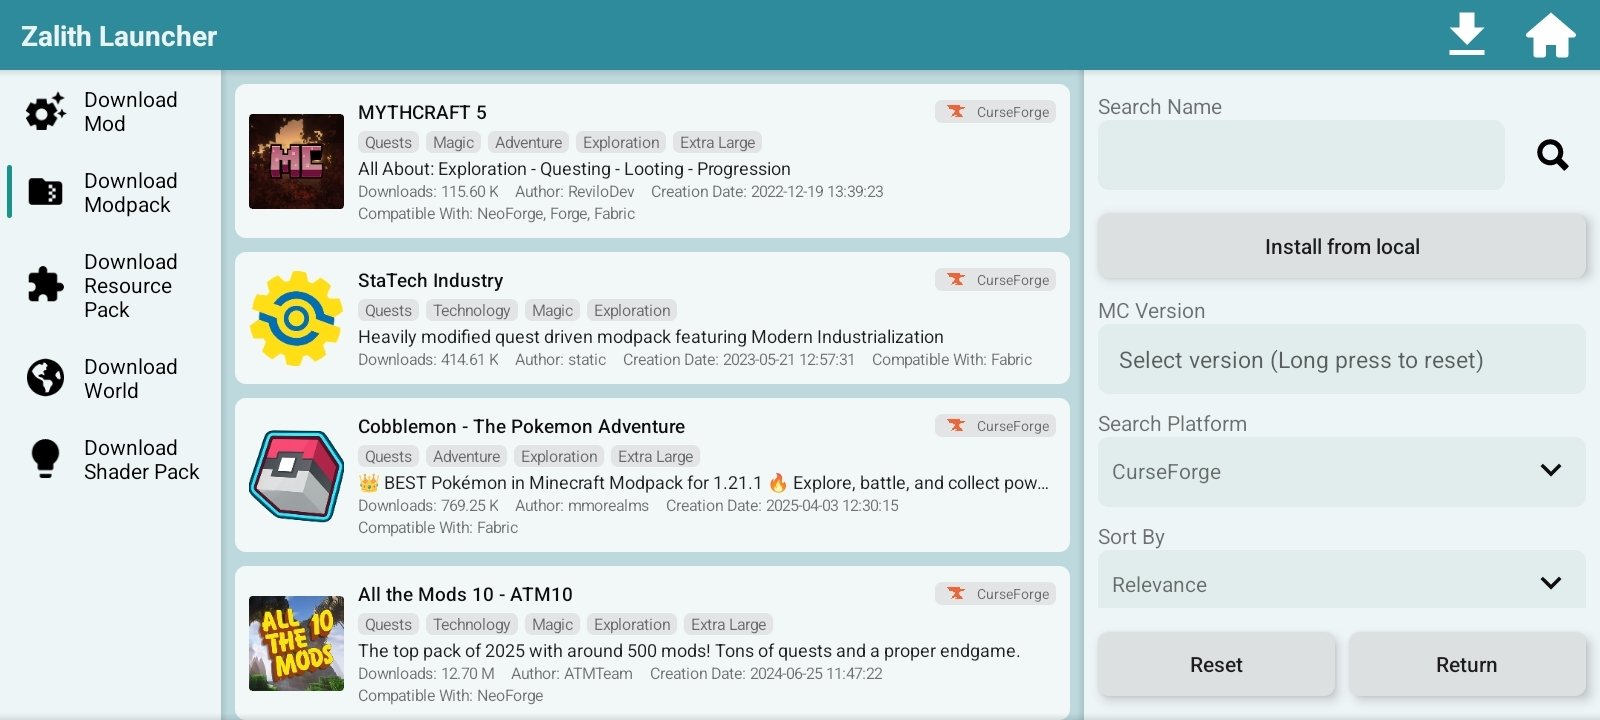Screen dimensions: 1600x720
Task: Expand the Search Platform CurseForge dropdown
Action: point(1341,471)
